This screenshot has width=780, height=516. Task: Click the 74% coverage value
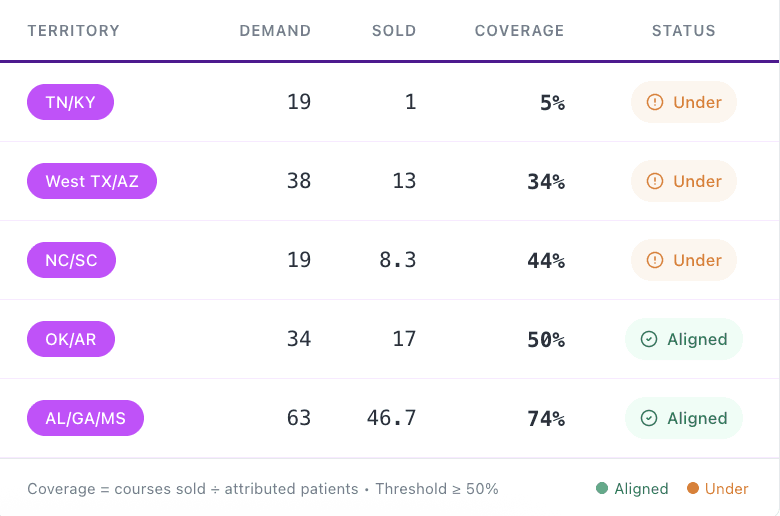click(546, 418)
